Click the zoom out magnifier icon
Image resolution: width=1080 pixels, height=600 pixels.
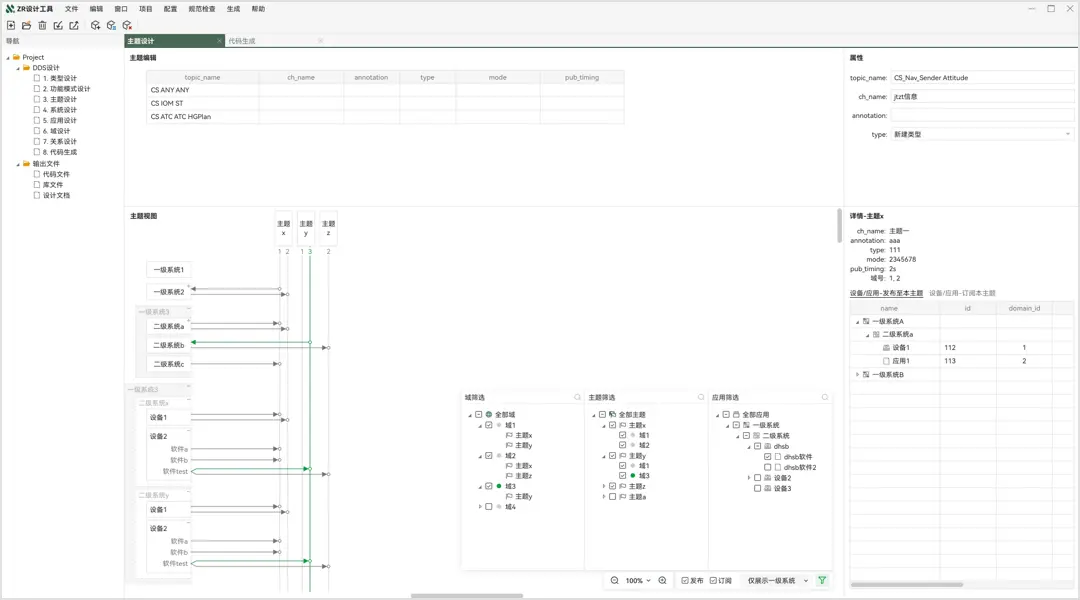[x=615, y=581]
